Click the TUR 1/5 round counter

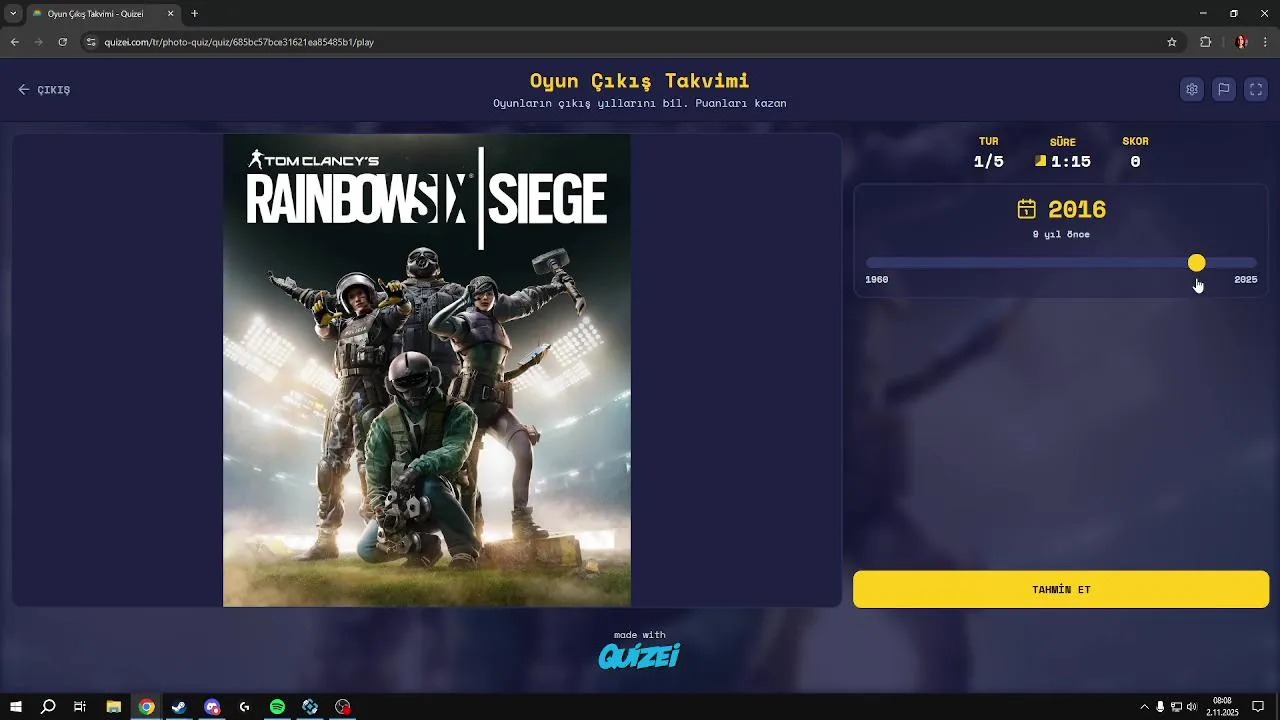click(988, 153)
